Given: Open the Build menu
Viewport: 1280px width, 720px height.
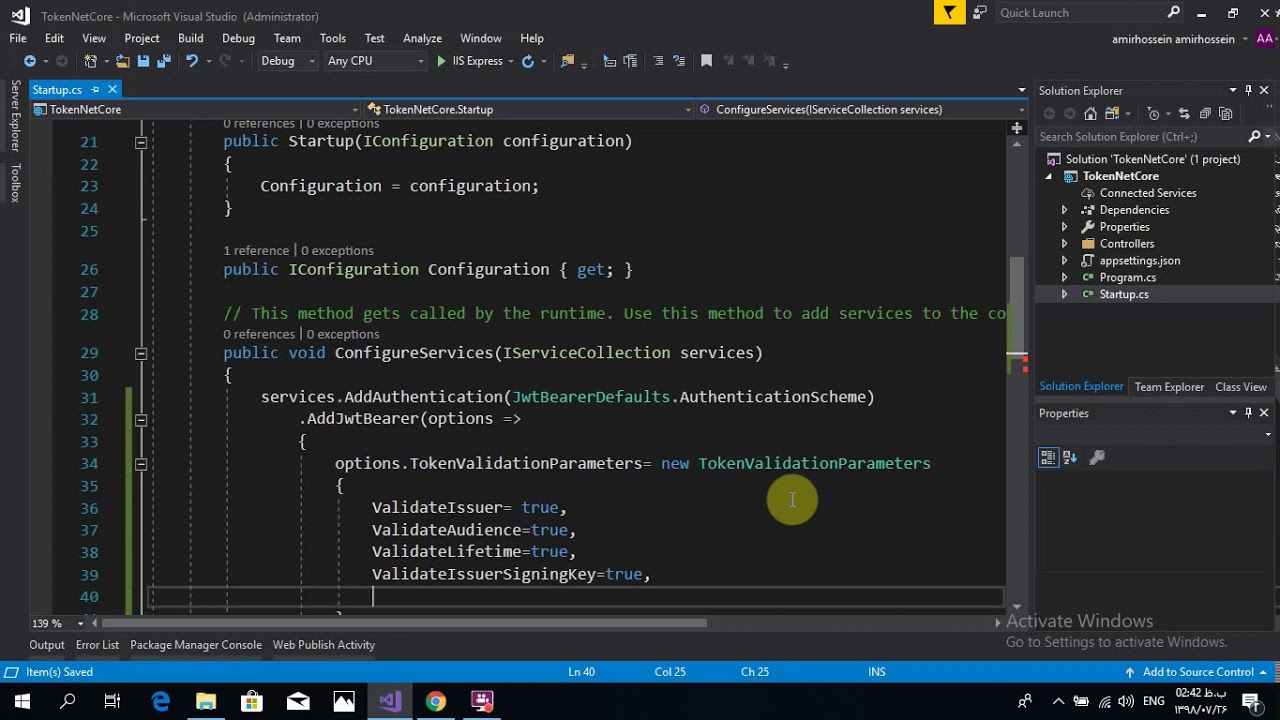Looking at the screenshot, I should pyautogui.click(x=190, y=38).
